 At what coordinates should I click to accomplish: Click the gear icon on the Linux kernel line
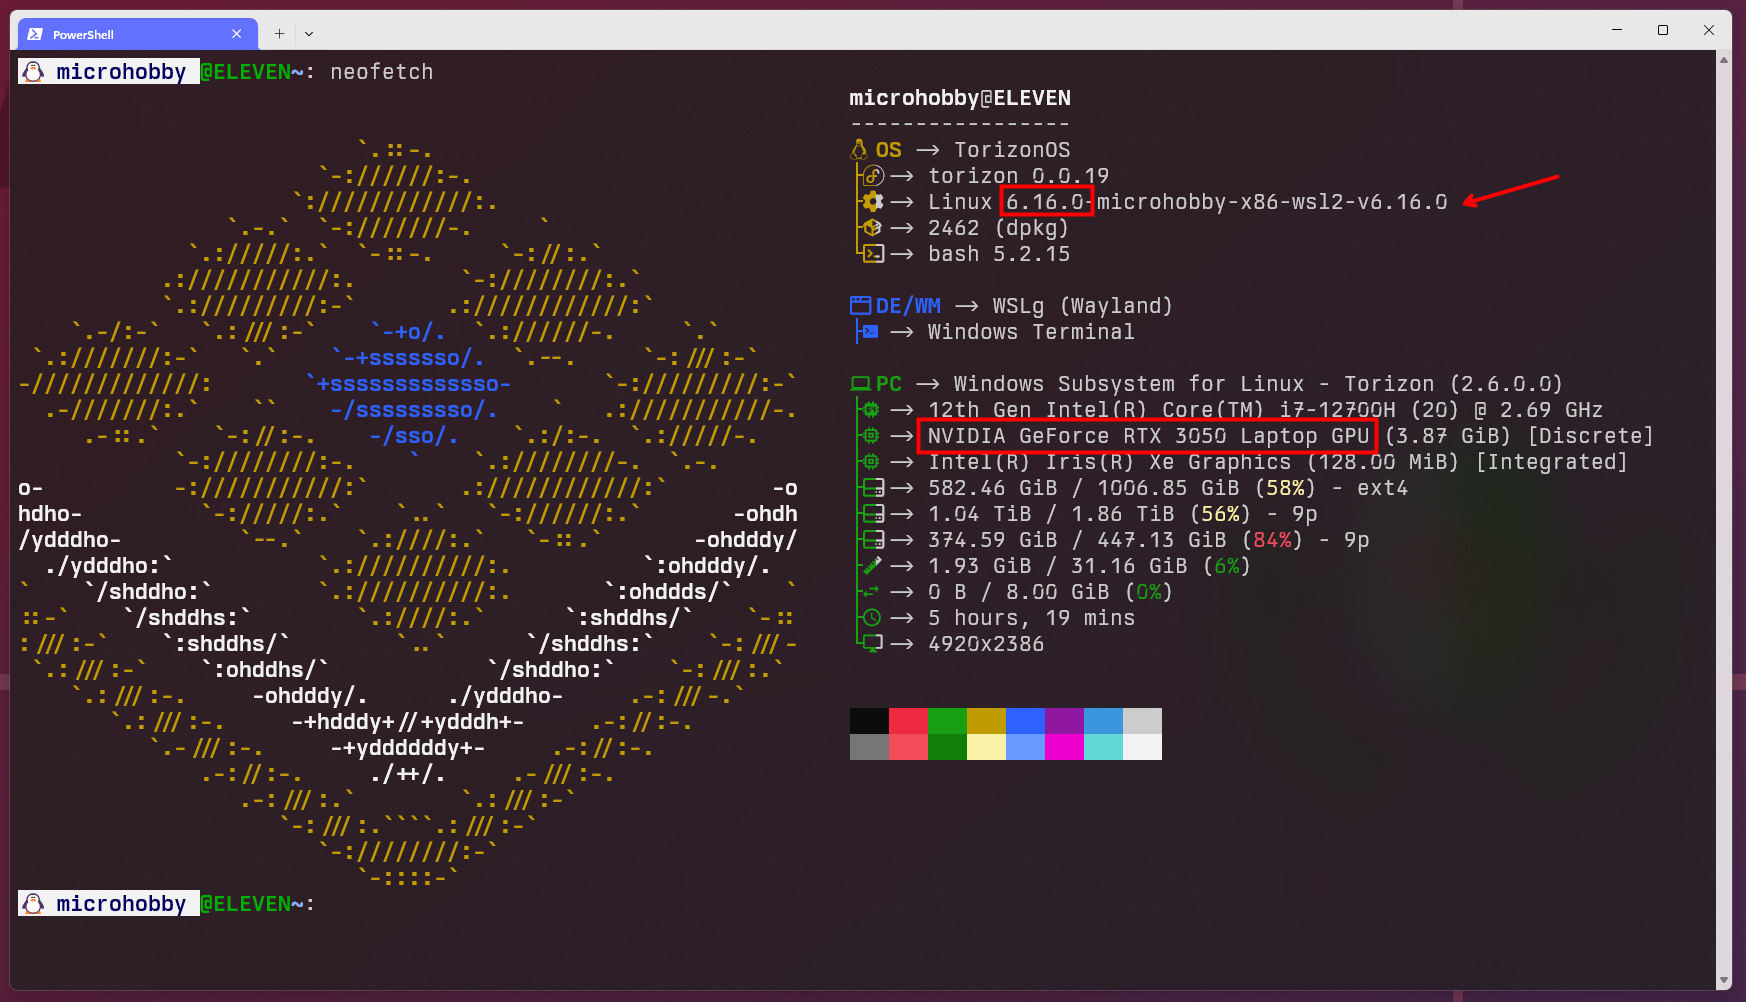[x=873, y=202]
